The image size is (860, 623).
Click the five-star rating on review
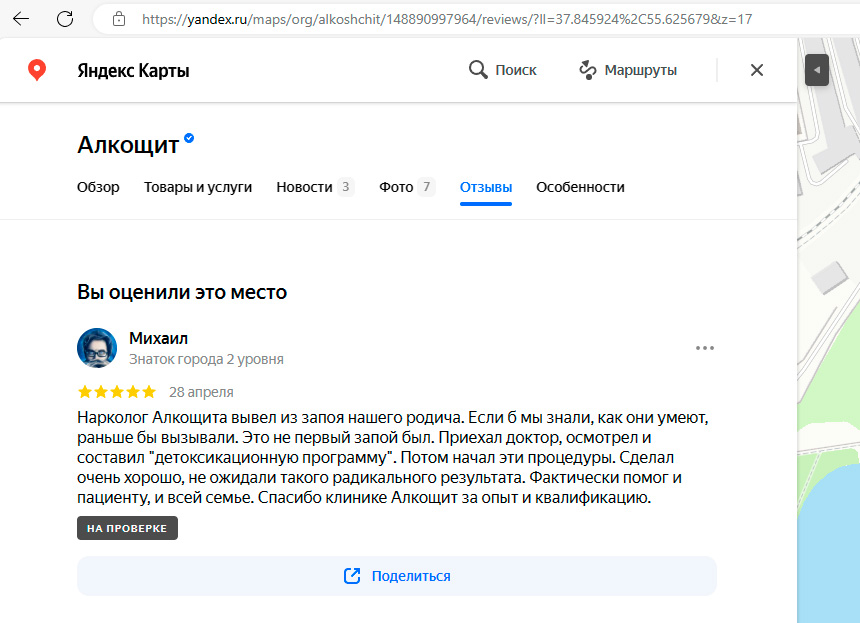click(116, 392)
